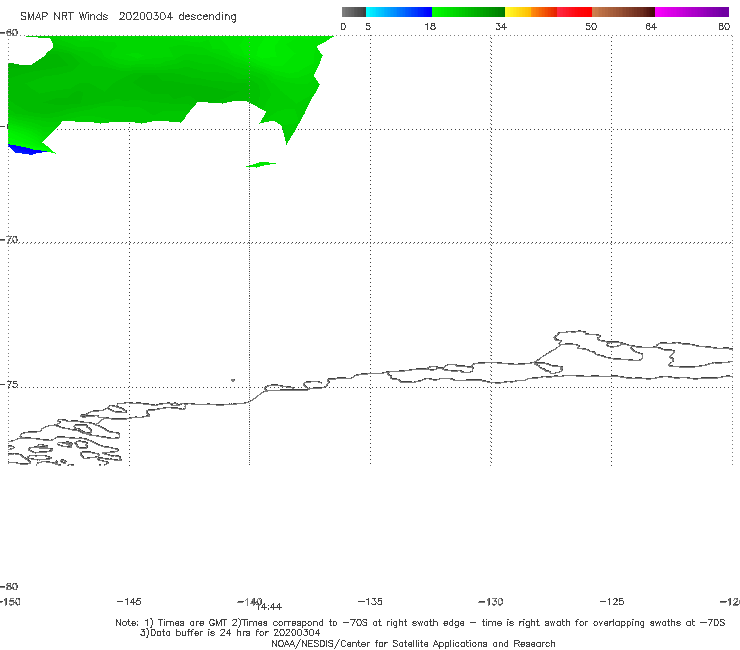Click the green segment of the color bar

point(468,12)
